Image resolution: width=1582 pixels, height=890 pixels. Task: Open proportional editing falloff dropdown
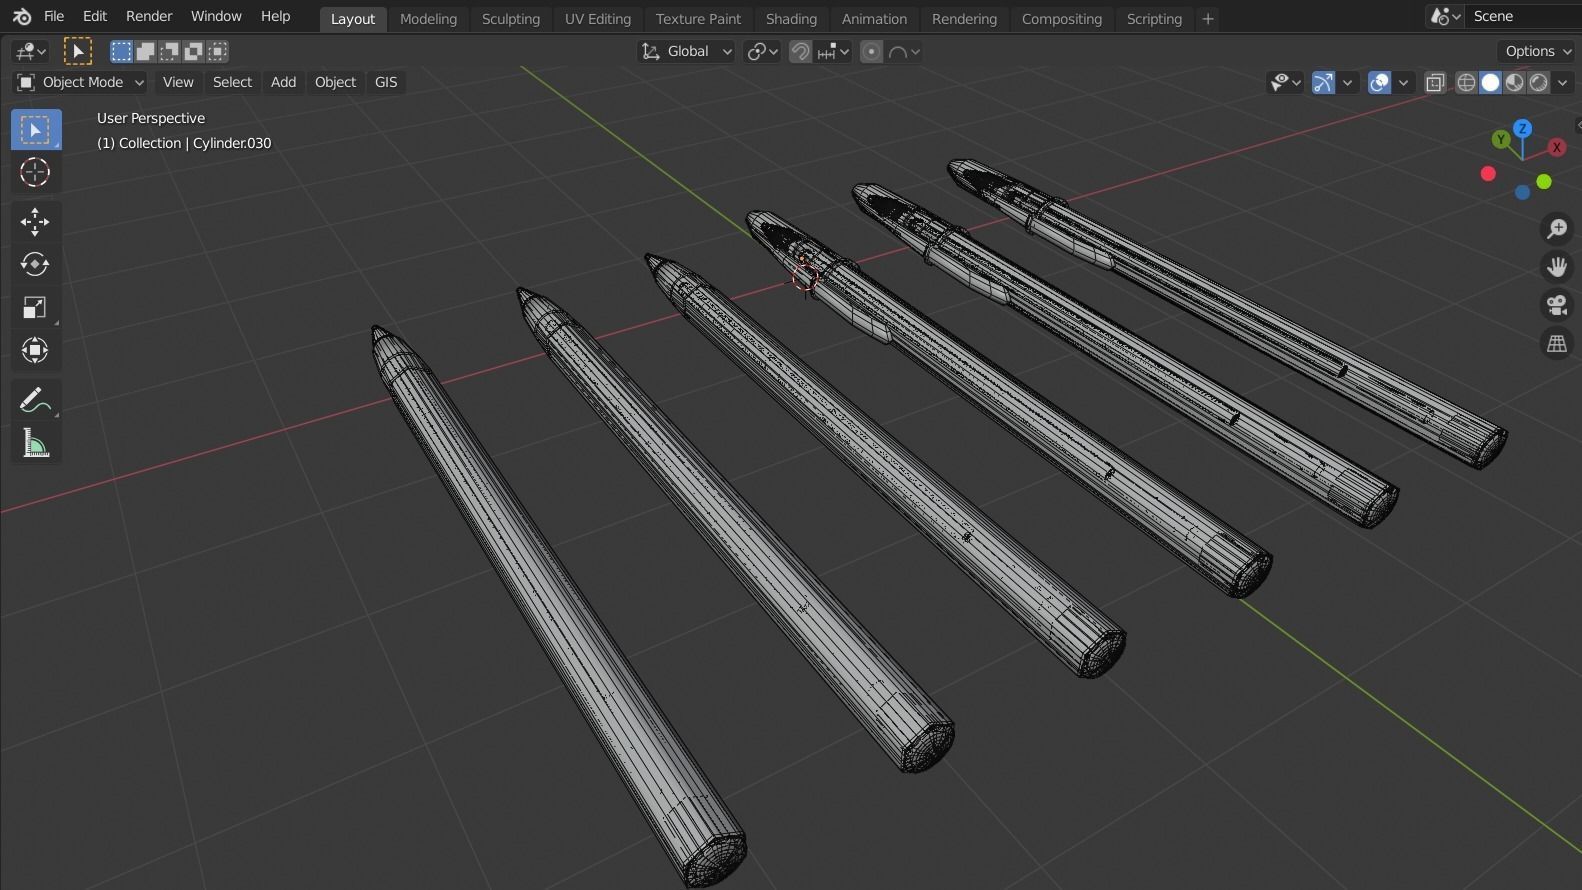tap(904, 51)
